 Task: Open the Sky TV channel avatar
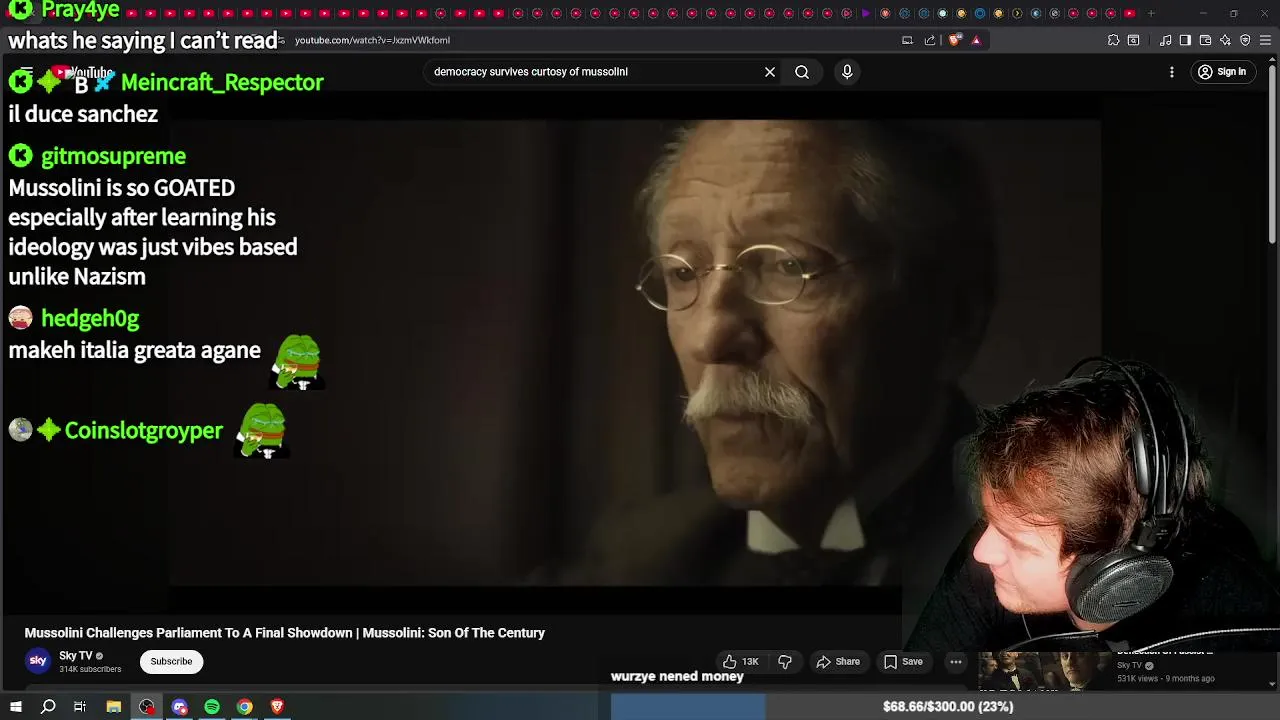click(x=38, y=661)
